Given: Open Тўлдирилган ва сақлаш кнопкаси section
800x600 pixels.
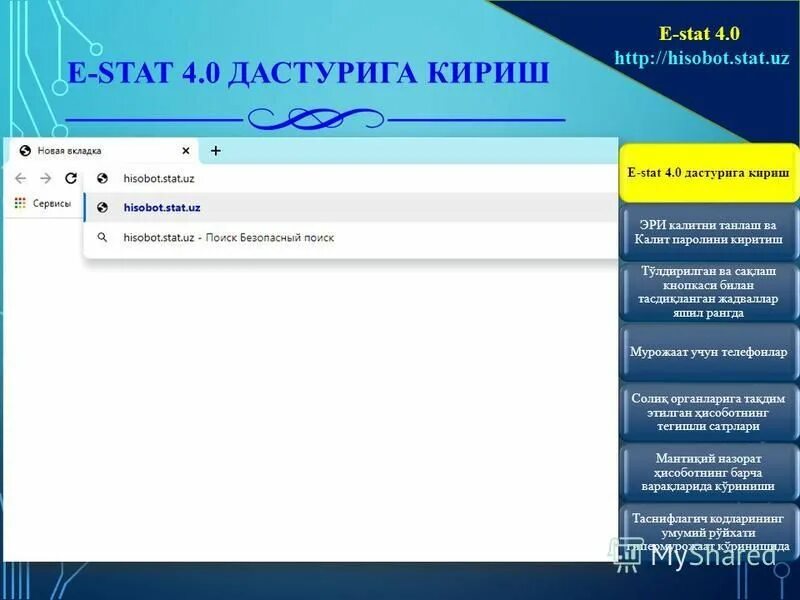Looking at the screenshot, I should pyautogui.click(x=709, y=292).
